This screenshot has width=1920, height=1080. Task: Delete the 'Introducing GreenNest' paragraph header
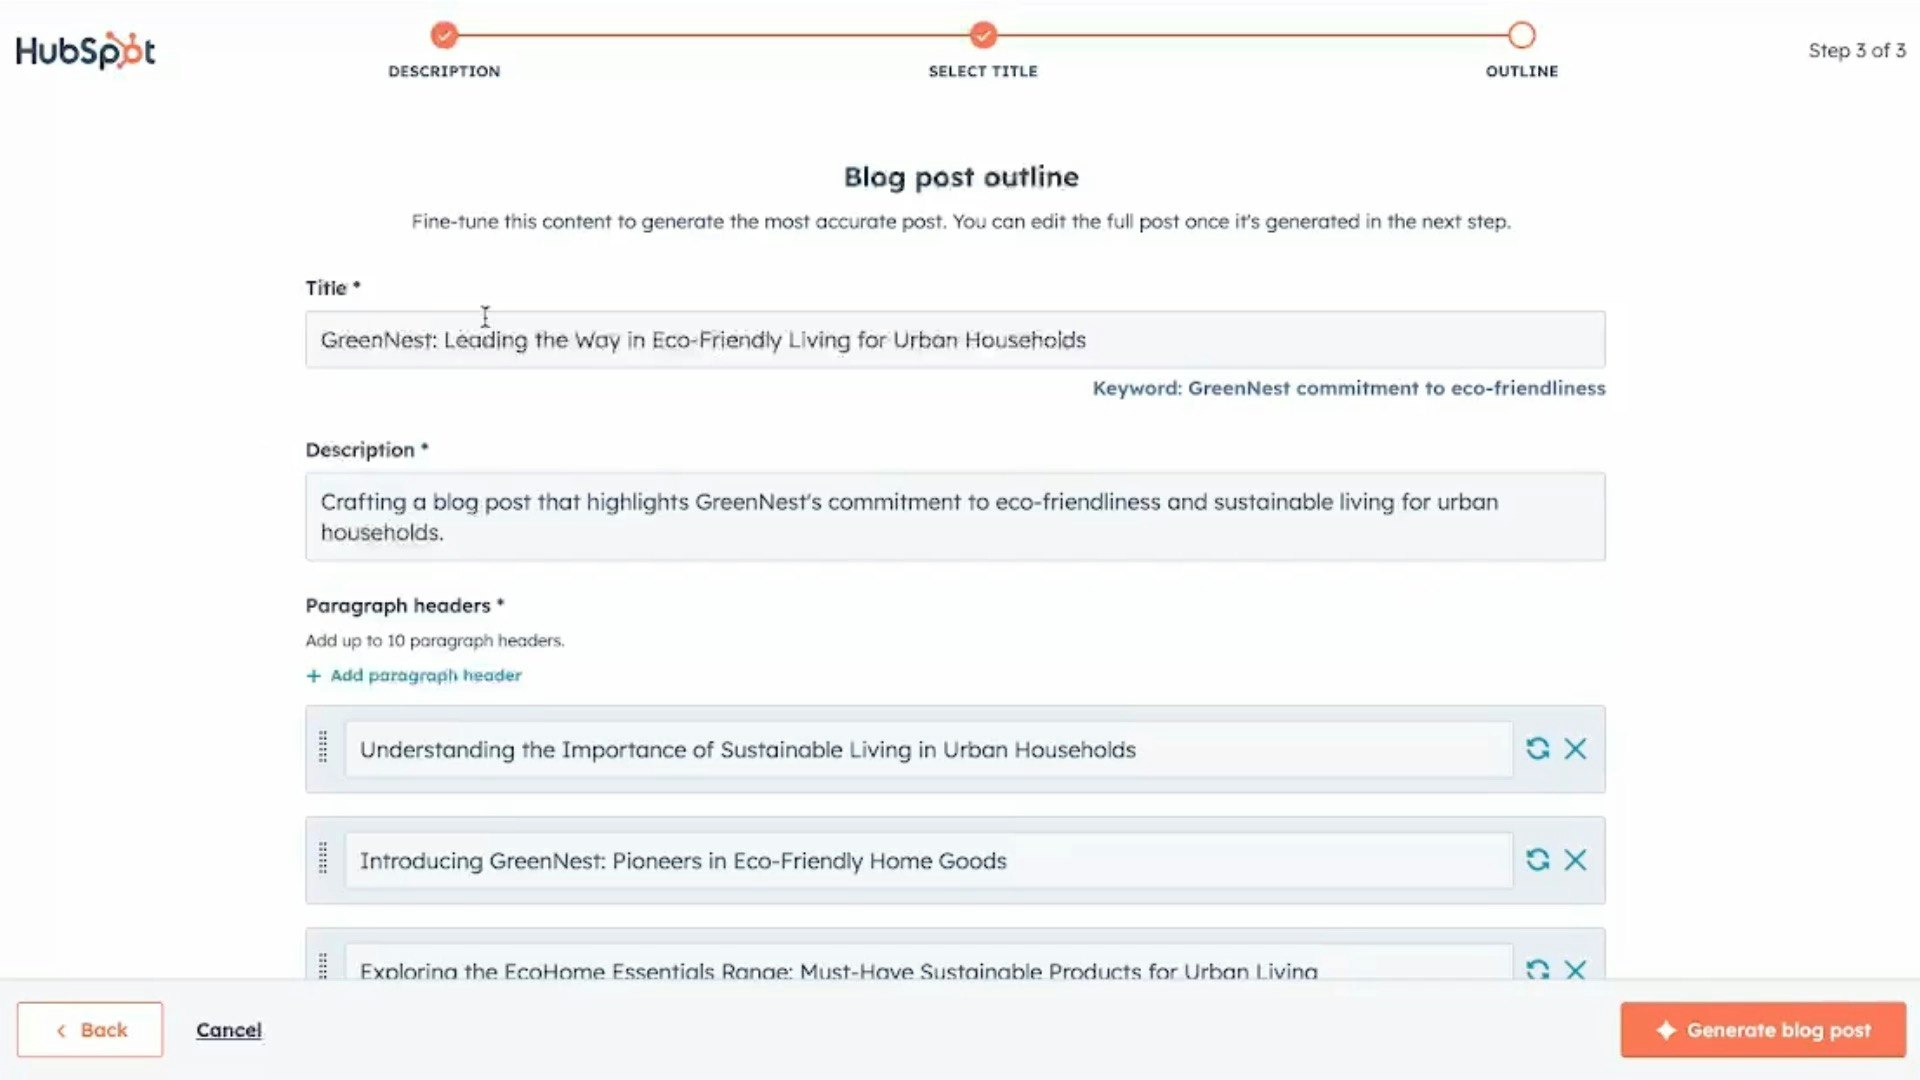click(1575, 859)
